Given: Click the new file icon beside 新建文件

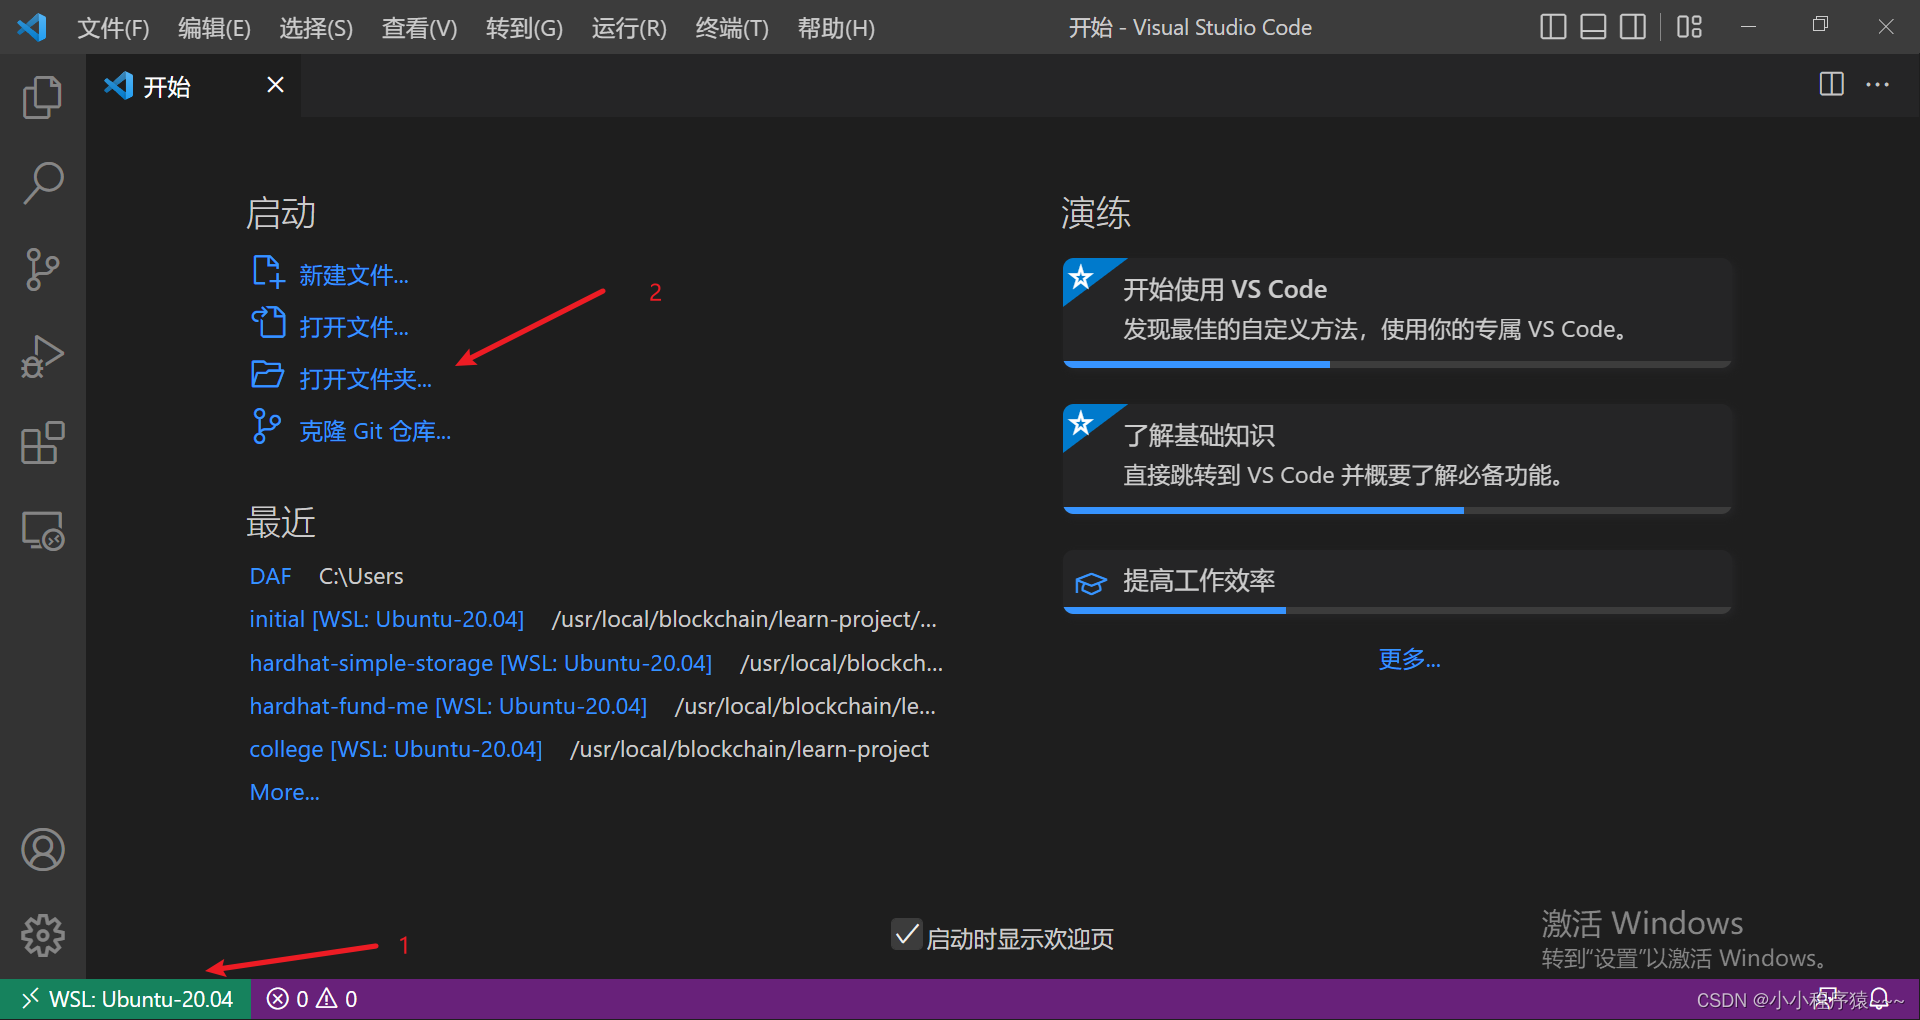Looking at the screenshot, I should point(268,272).
